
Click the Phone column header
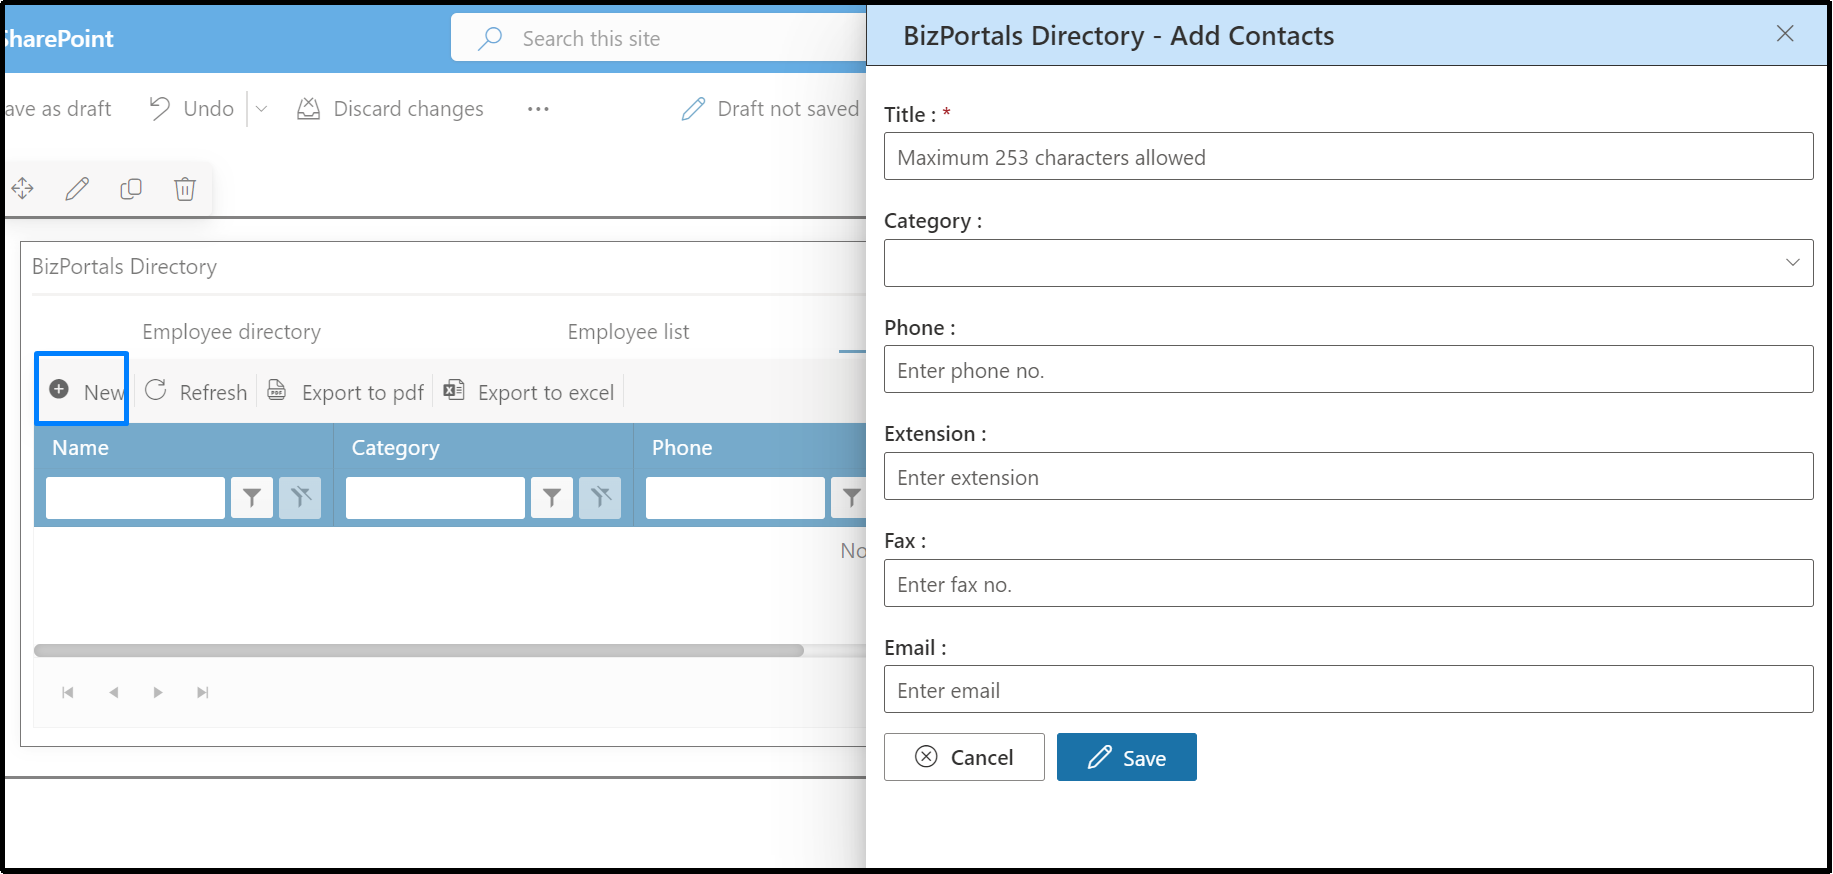pyautogui.click(x=682, y=448)
